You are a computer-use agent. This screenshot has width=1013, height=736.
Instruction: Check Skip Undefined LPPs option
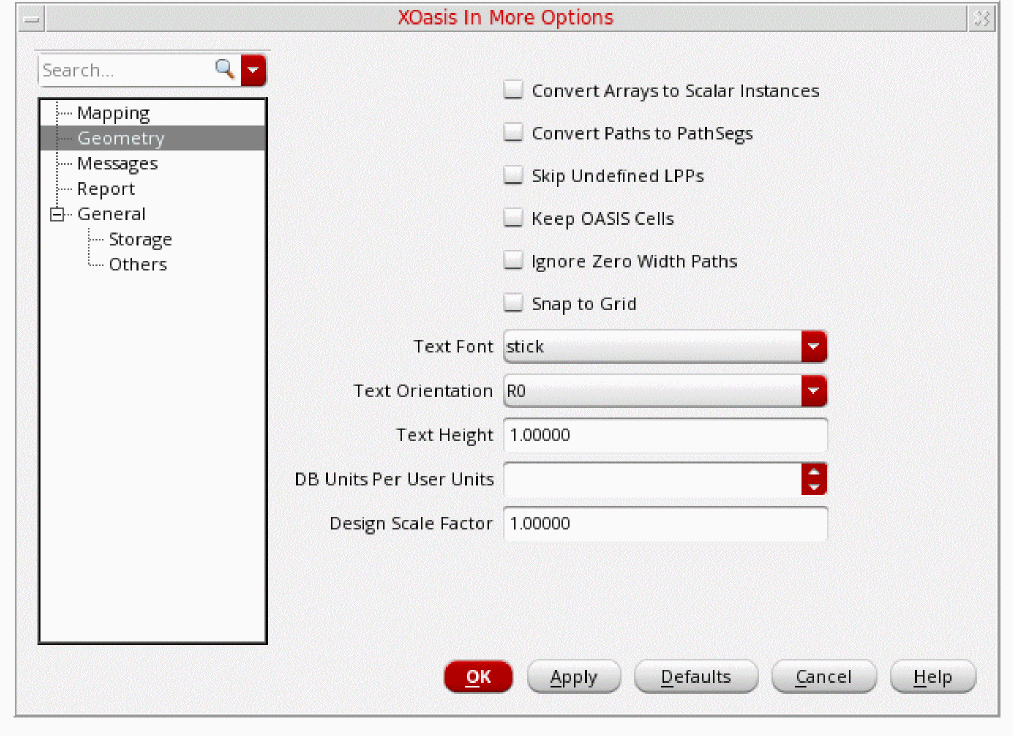click(513, 176)
